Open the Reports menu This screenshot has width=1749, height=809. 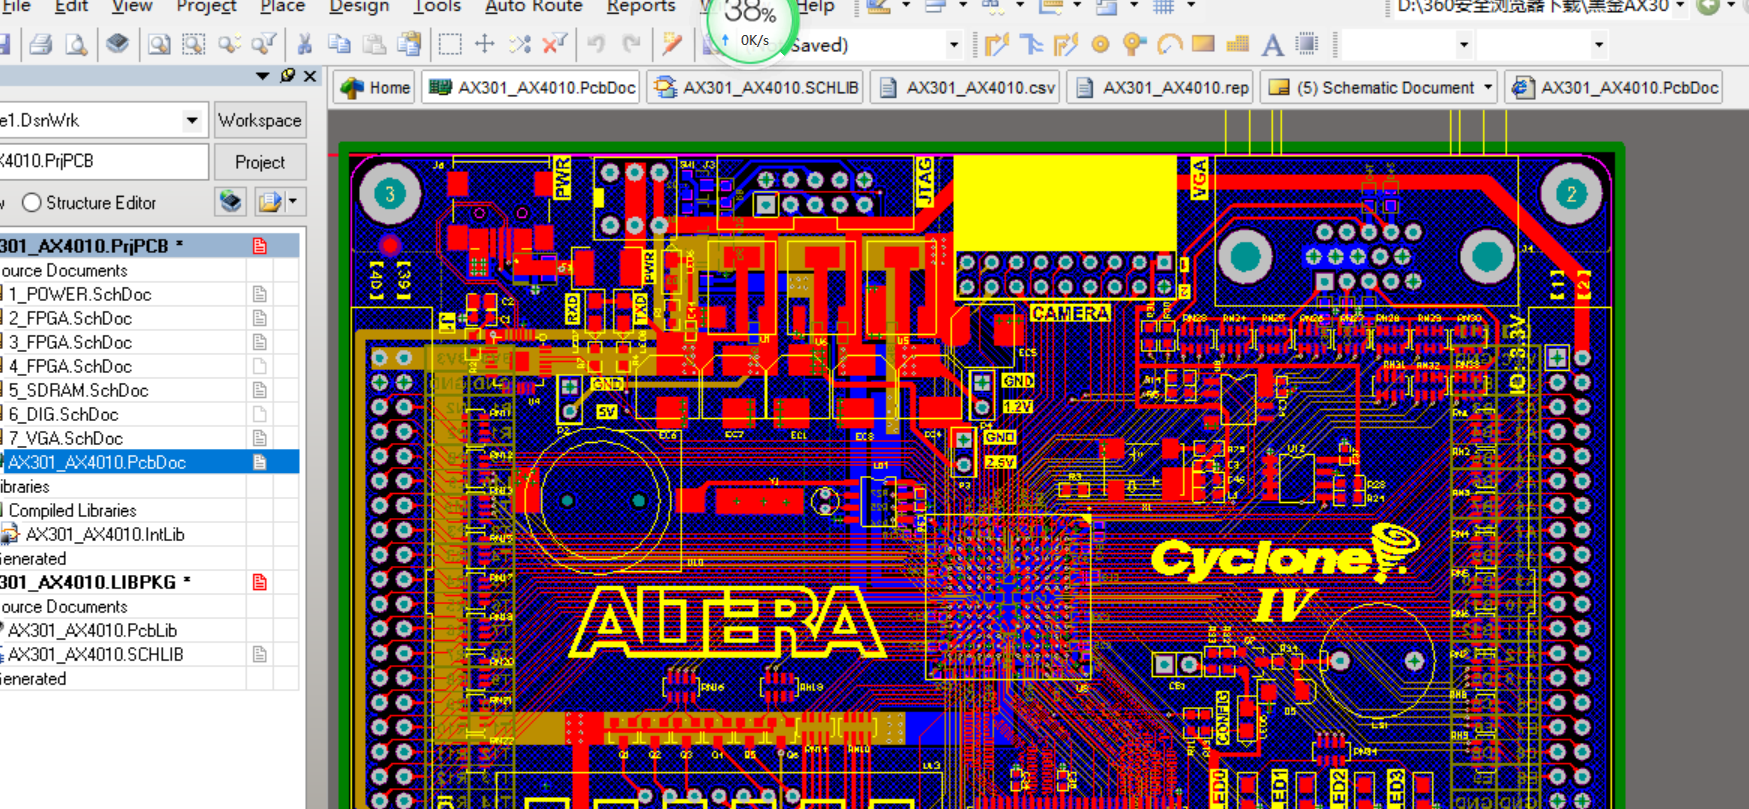[x=641, y=6]
